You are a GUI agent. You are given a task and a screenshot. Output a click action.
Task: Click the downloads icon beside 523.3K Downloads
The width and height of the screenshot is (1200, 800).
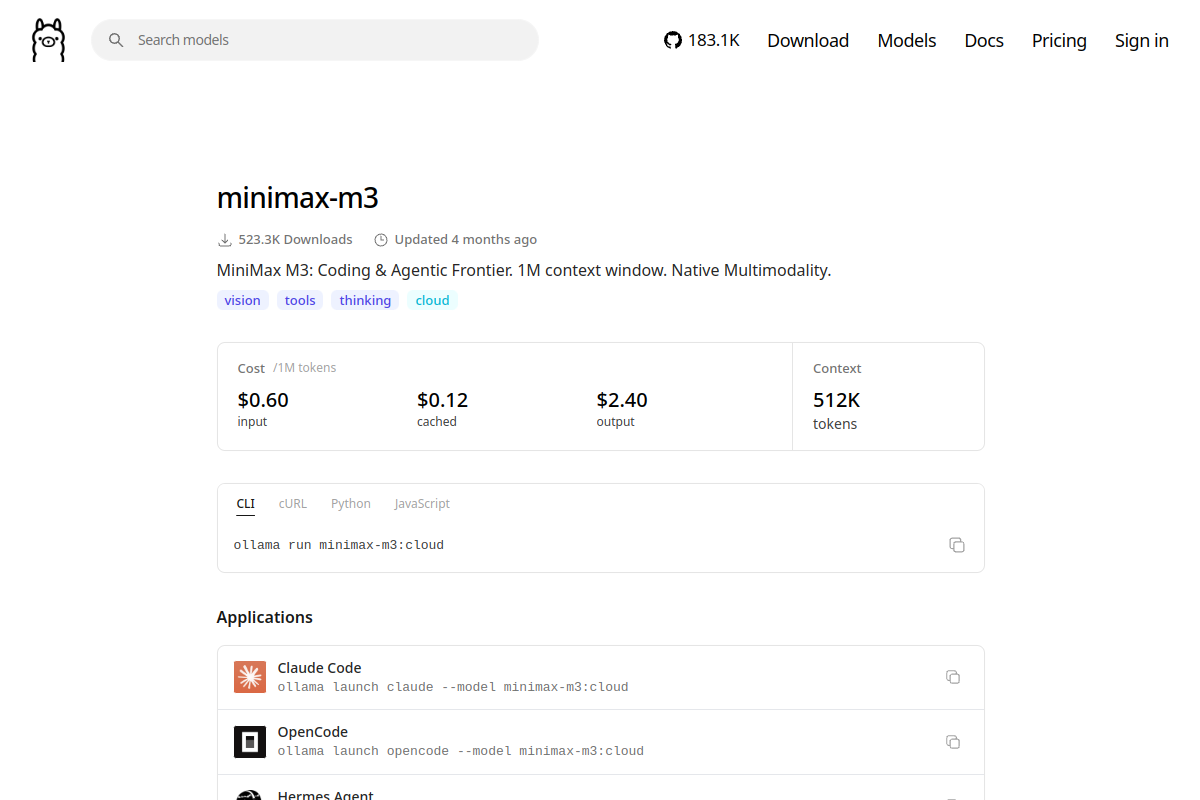225,240
